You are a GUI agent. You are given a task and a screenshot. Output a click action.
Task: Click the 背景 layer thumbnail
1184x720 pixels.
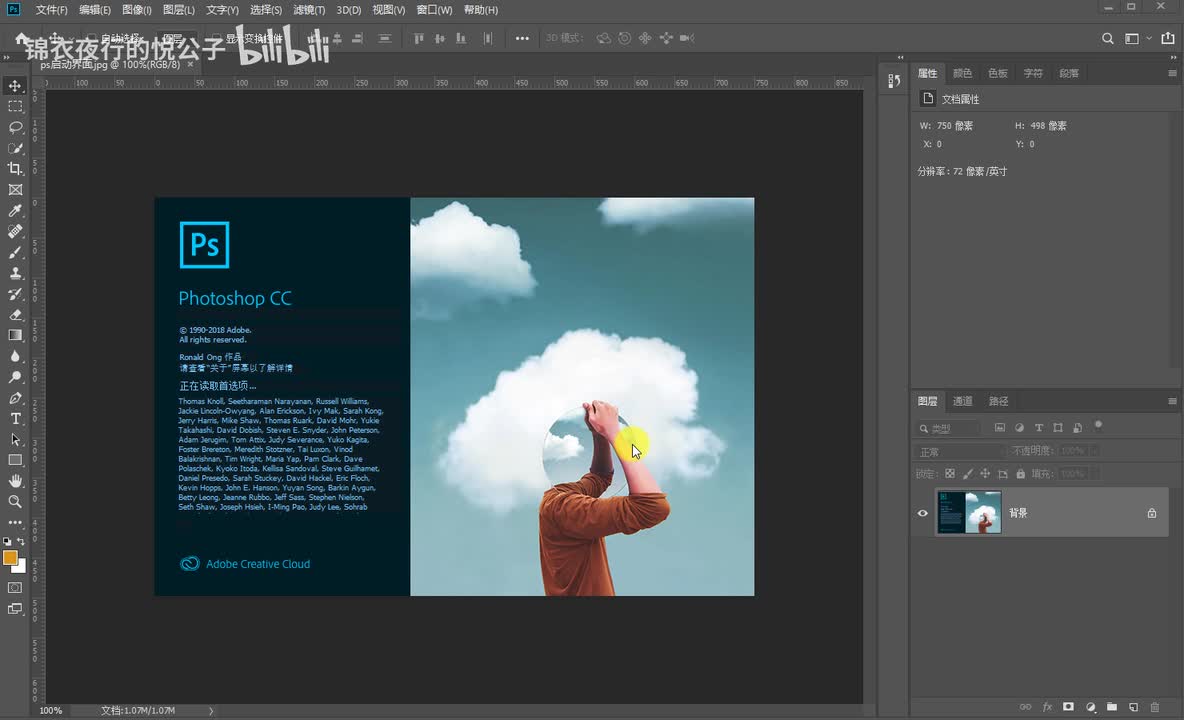(x=969, y=513)
